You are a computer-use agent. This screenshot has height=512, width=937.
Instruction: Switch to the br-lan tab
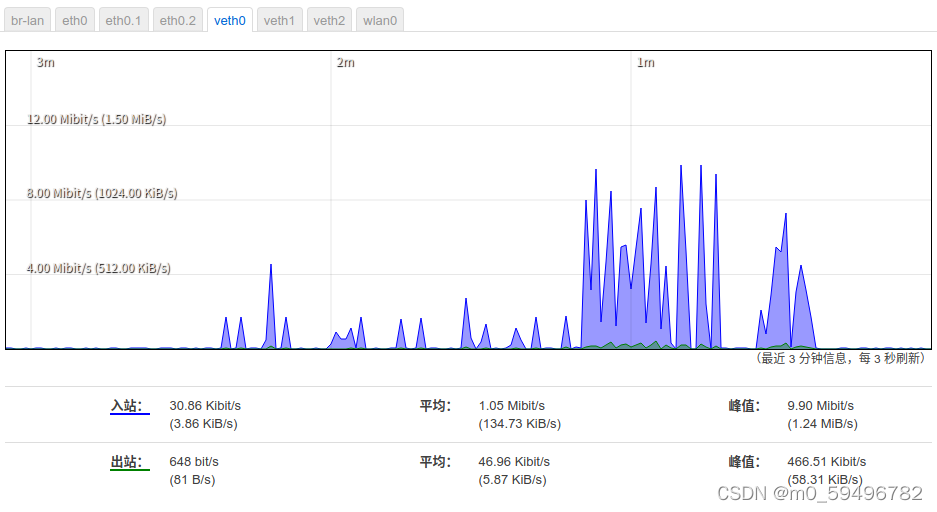pyautogui.click(x=27, y=20)
